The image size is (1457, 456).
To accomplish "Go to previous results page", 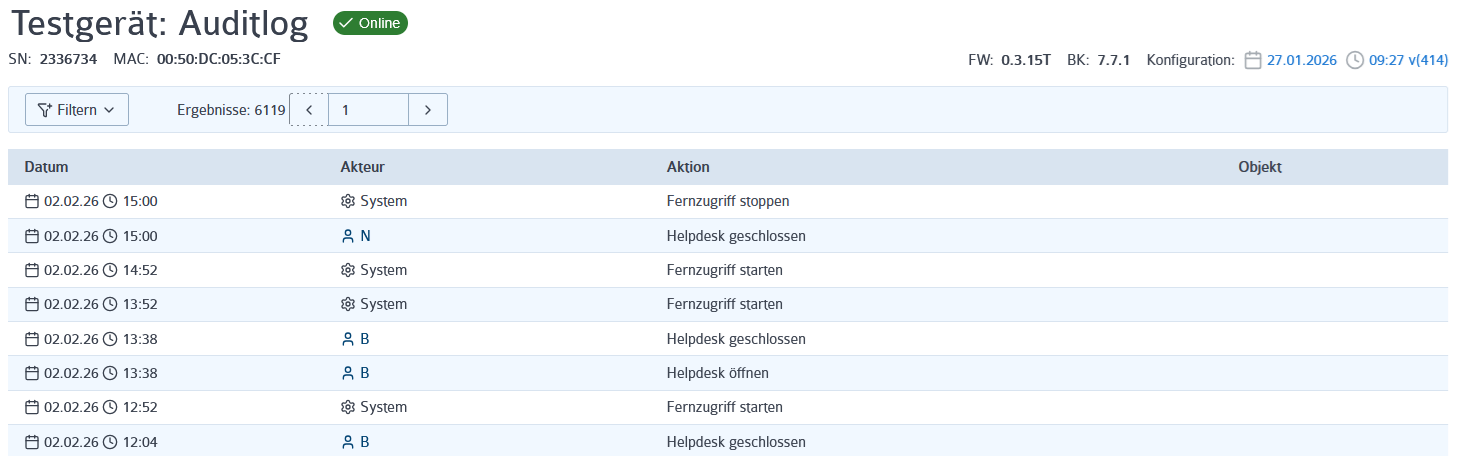I will tap(309, 110).
